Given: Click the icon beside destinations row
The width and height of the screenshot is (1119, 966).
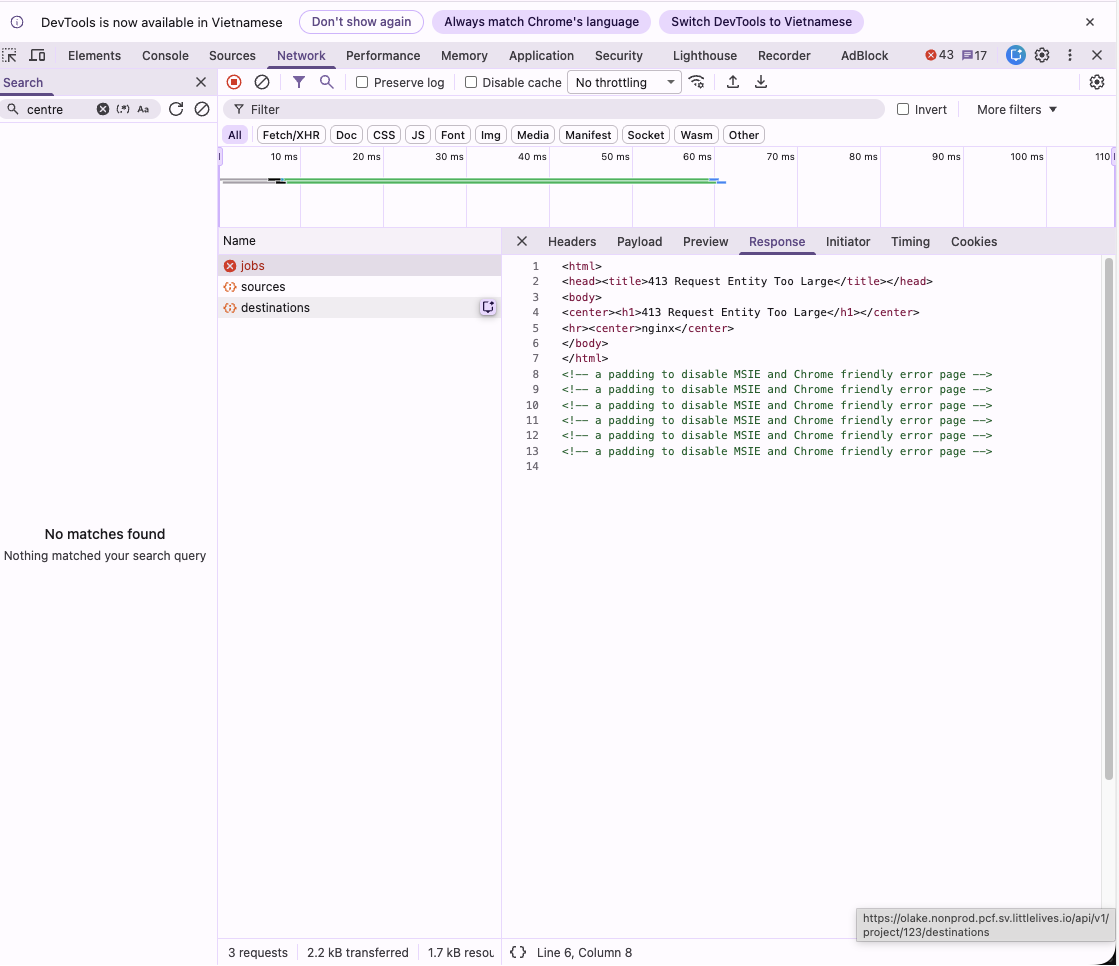Looking at the screenshot, I should [488, 307].
